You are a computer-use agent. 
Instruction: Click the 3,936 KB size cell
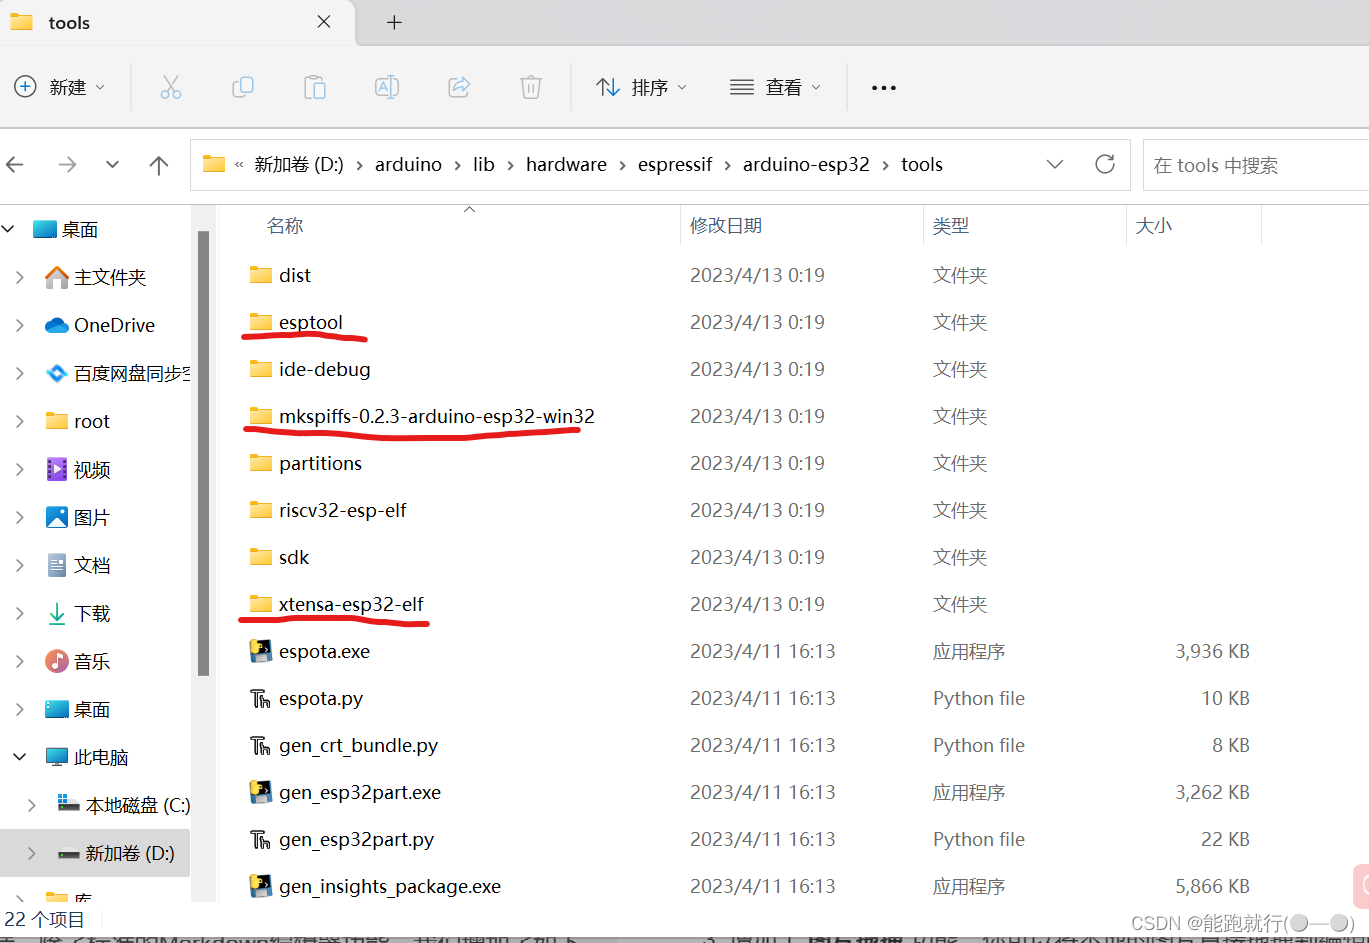point(1212,651)
